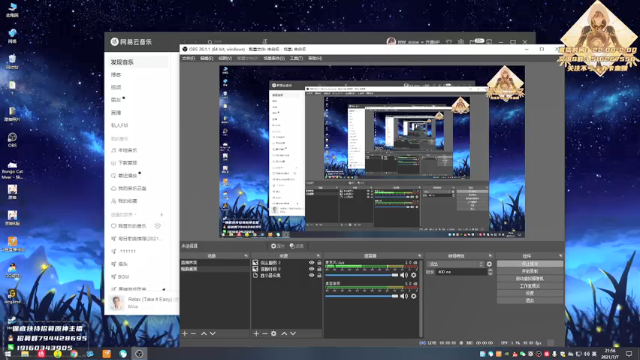This screenshot has height=360, width=640.
Task: Add a new source with the plus icon
Action: (256, 333)
